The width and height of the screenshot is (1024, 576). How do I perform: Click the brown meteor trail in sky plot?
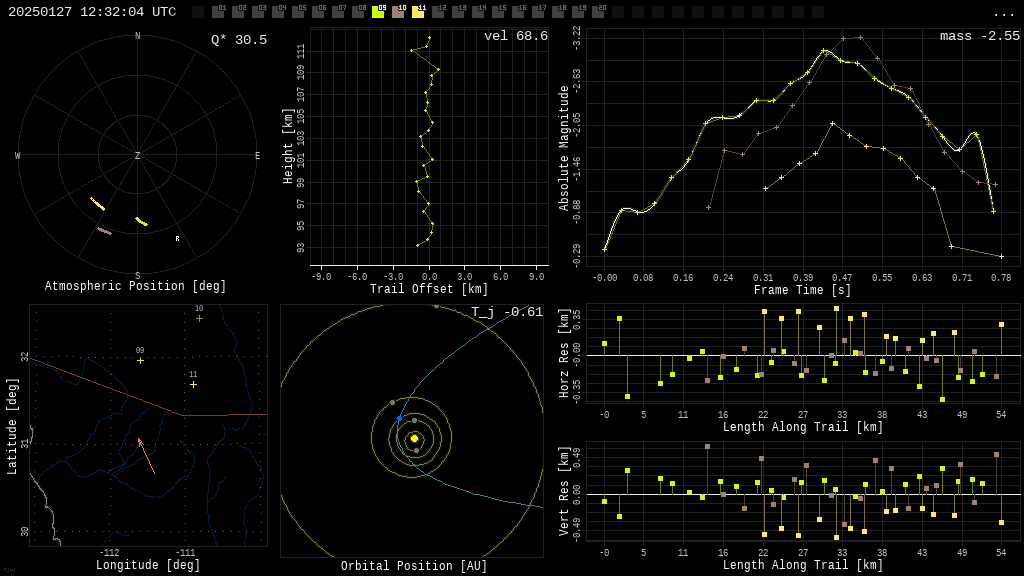click(104, 231)
